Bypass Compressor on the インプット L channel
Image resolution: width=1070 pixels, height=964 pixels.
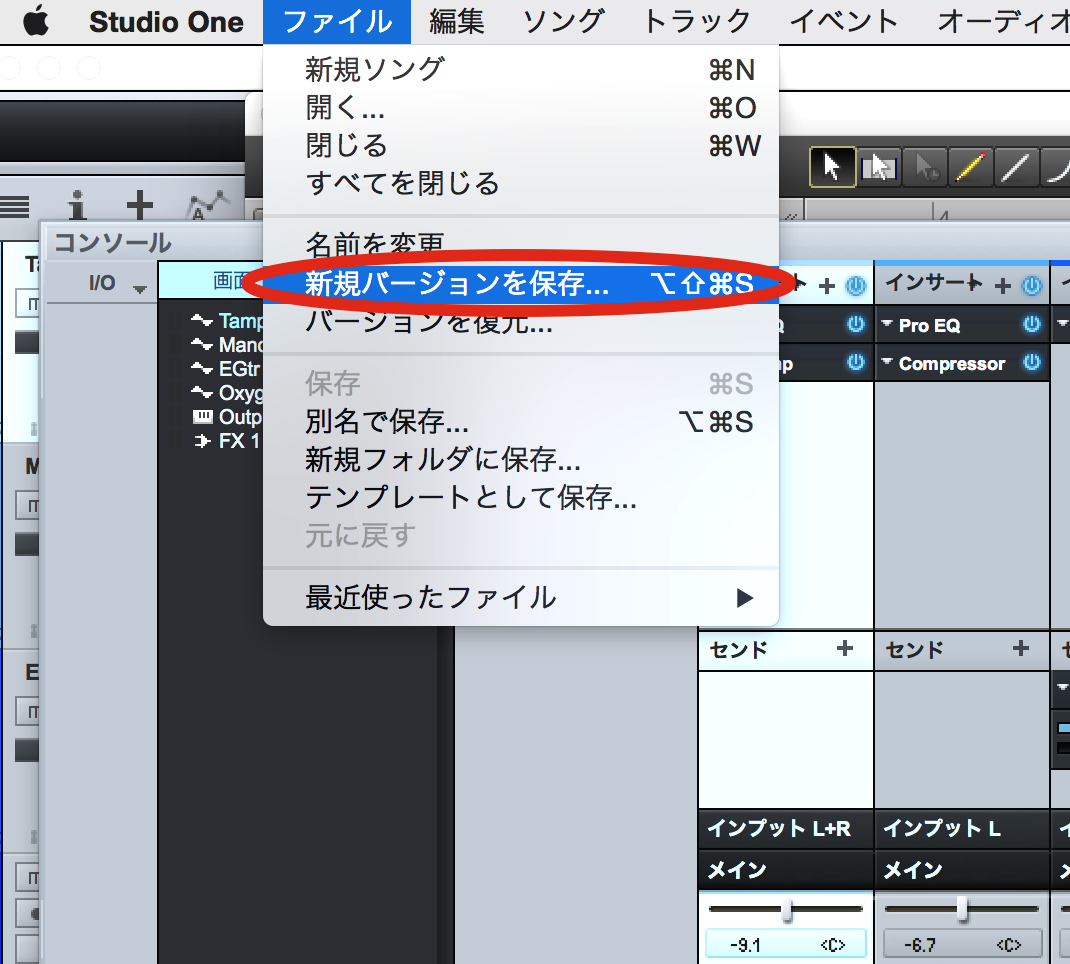tap(1032, 362)
